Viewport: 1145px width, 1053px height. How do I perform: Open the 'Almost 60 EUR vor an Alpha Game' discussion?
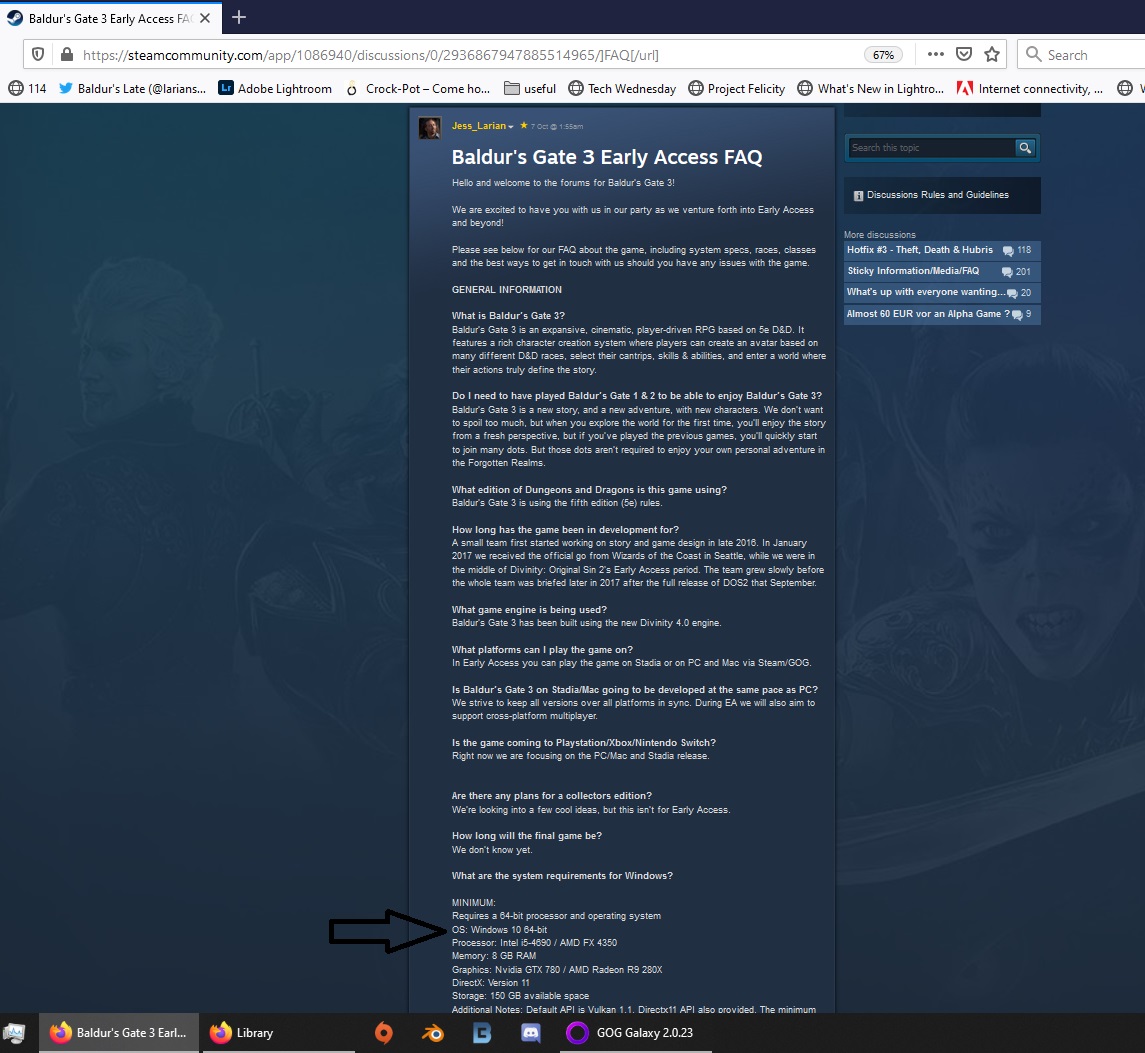942,314
